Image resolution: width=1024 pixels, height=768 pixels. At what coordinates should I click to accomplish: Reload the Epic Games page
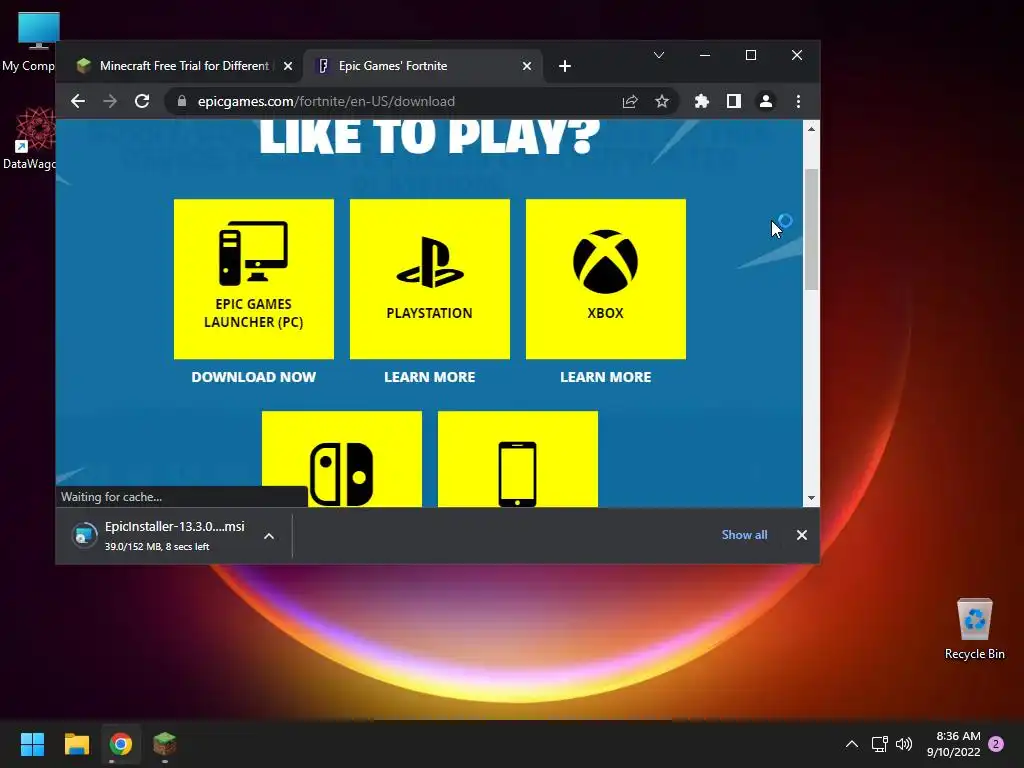click(142, 101)
